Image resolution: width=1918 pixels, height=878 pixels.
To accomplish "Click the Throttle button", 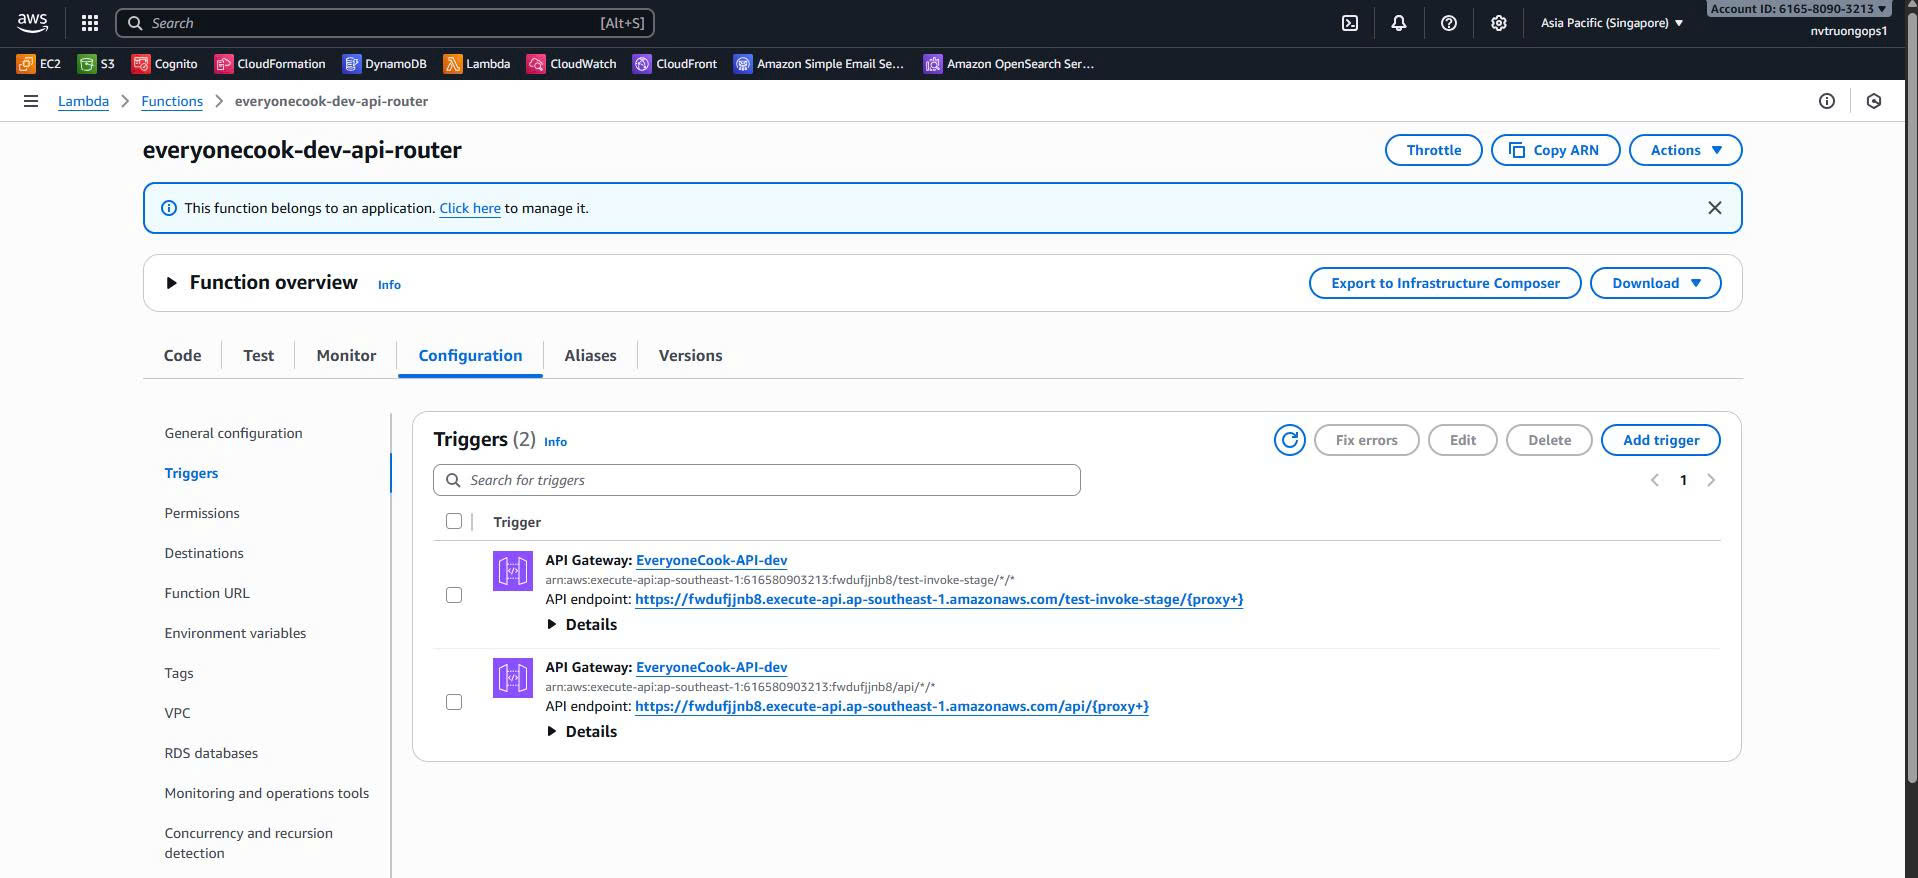I will click(1433, 150).
